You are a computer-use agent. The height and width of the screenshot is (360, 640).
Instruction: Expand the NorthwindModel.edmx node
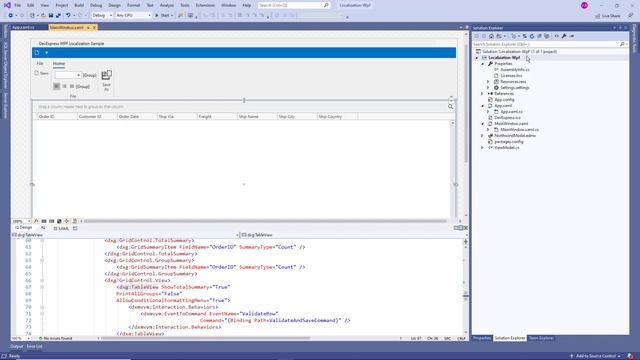(482, 136)
